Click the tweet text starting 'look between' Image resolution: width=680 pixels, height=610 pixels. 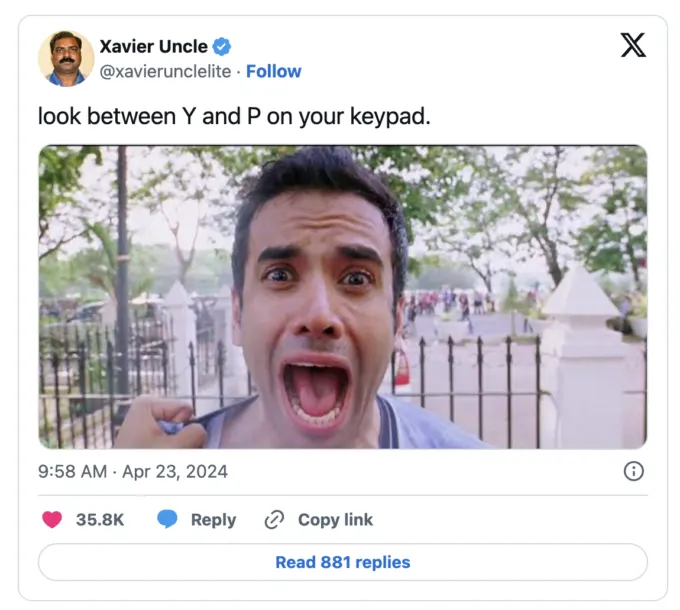234,115
